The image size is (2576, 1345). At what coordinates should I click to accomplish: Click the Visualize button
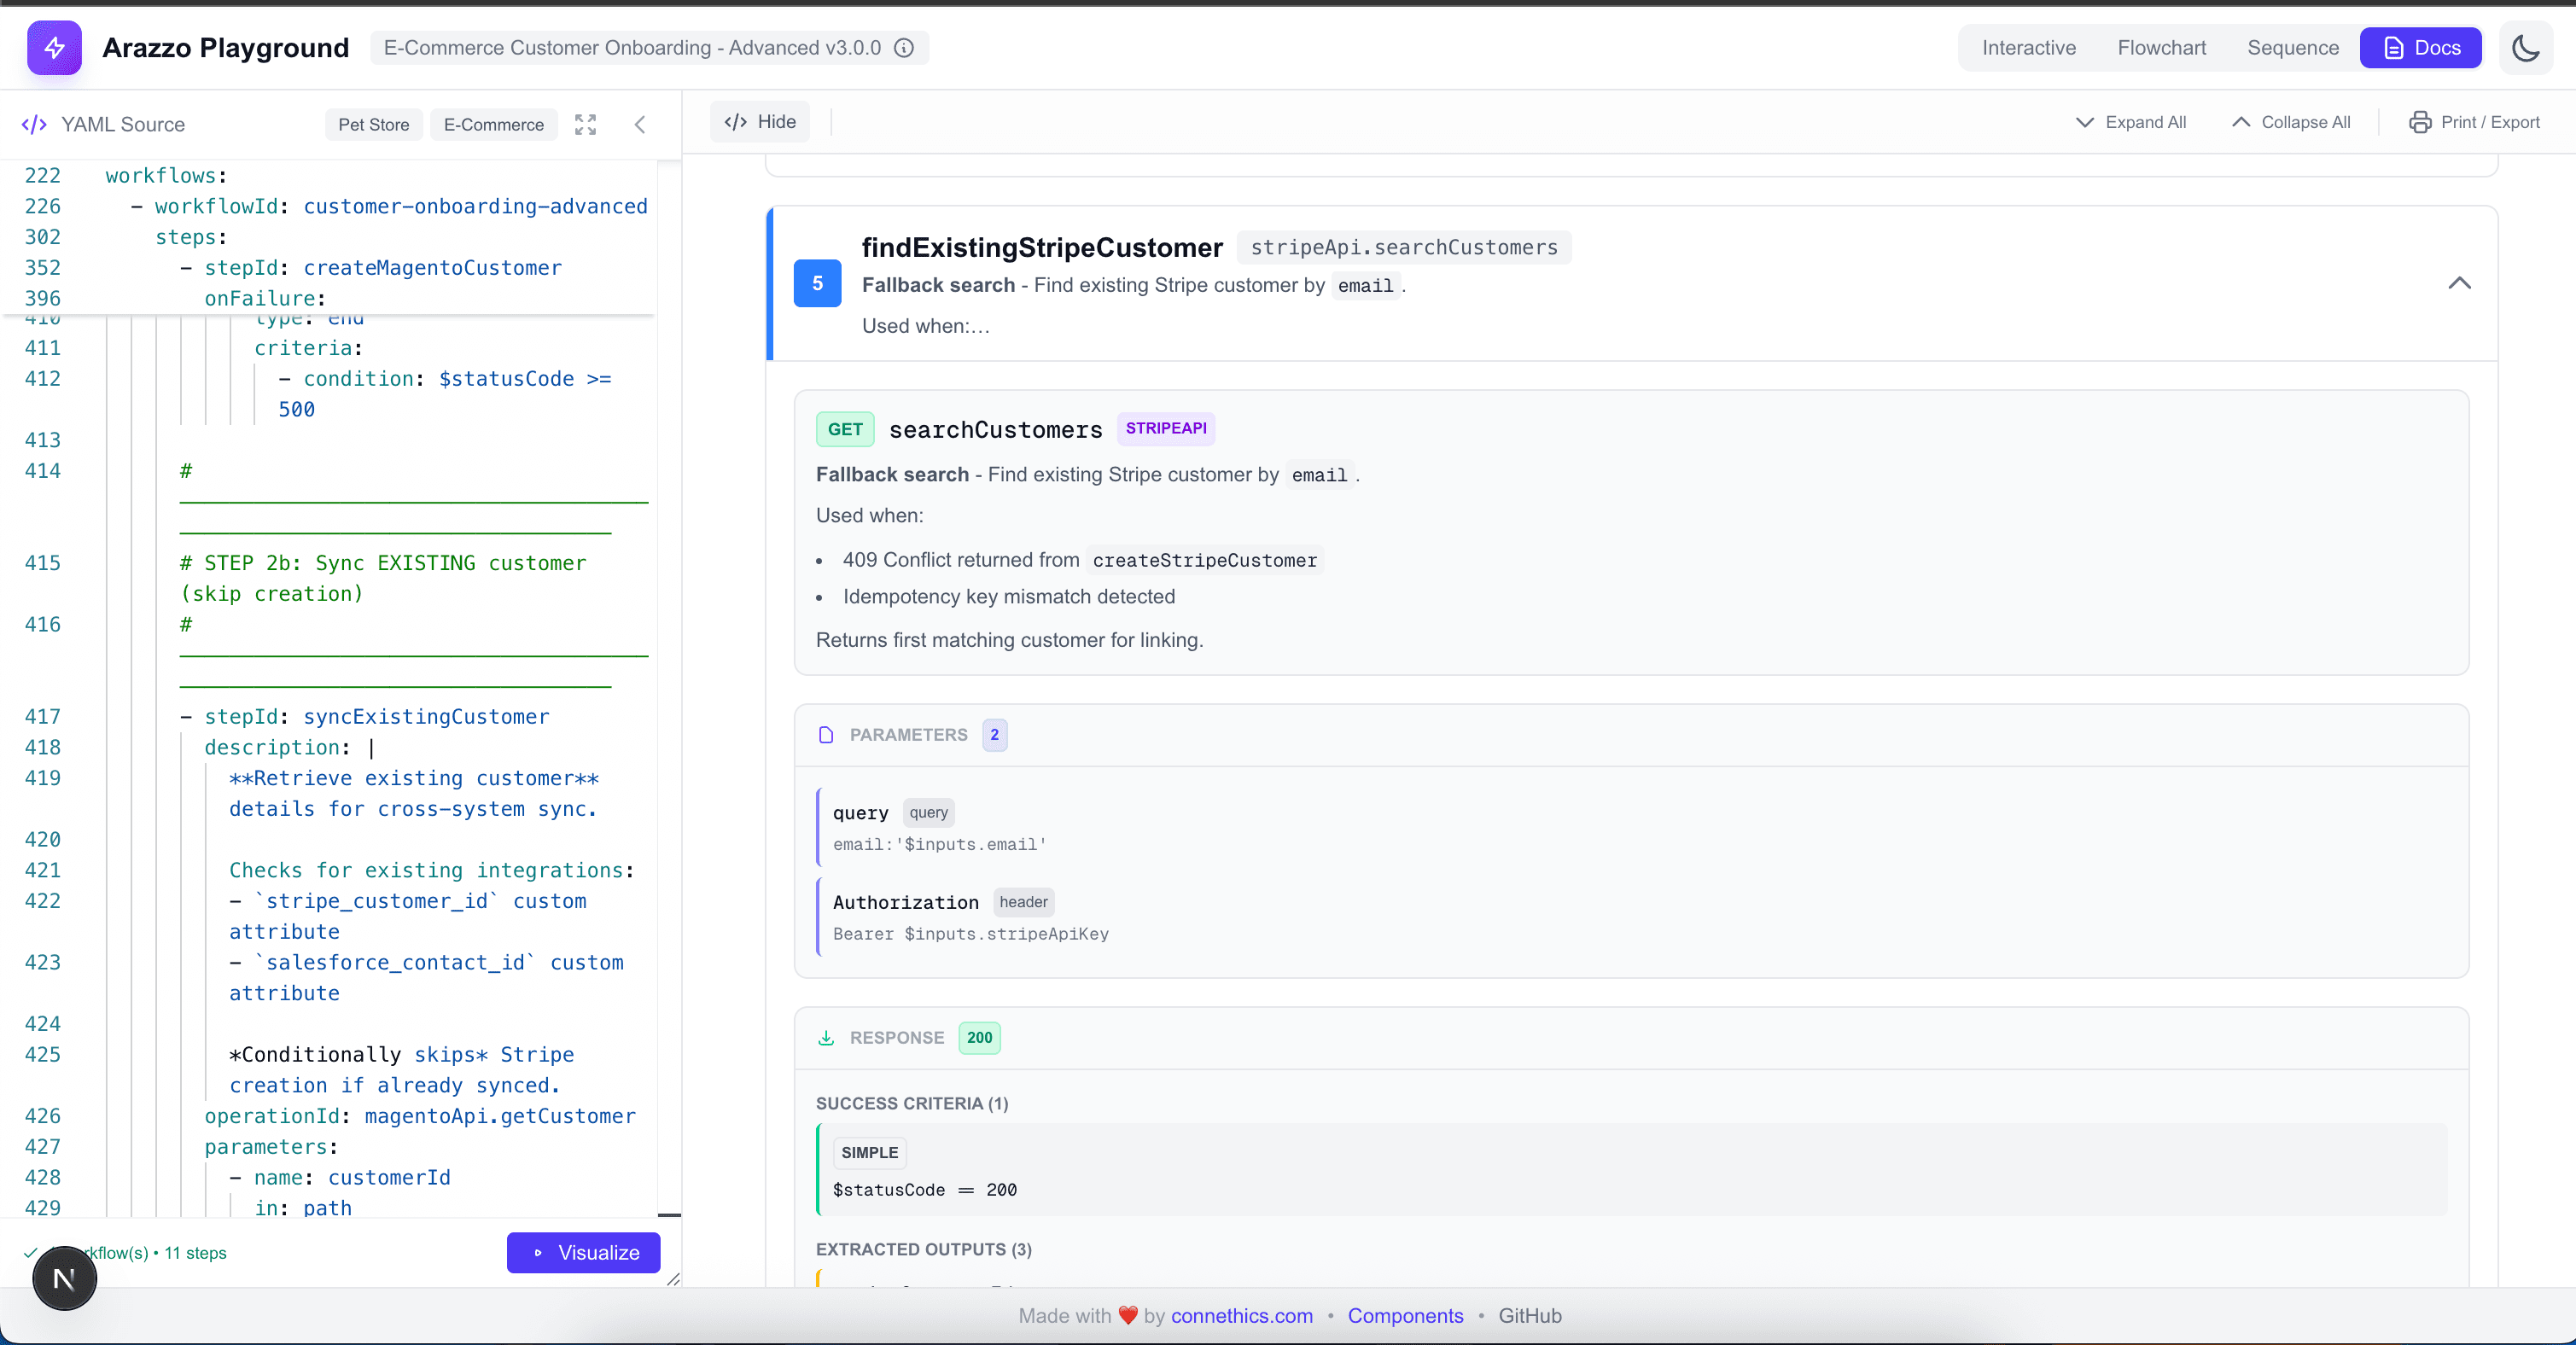584,1253
